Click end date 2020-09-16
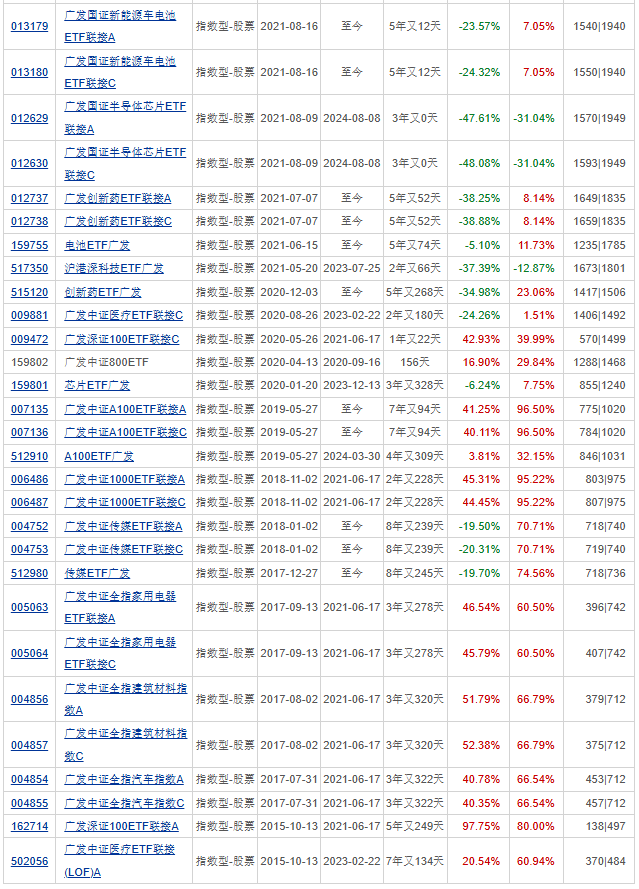Screen dimensions: 639x889 (352, 362)
